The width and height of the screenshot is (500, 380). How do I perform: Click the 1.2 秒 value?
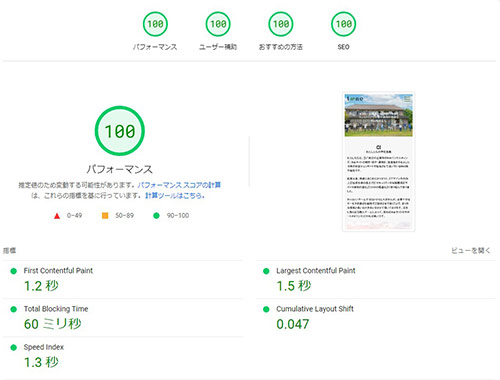pos(41,286)
